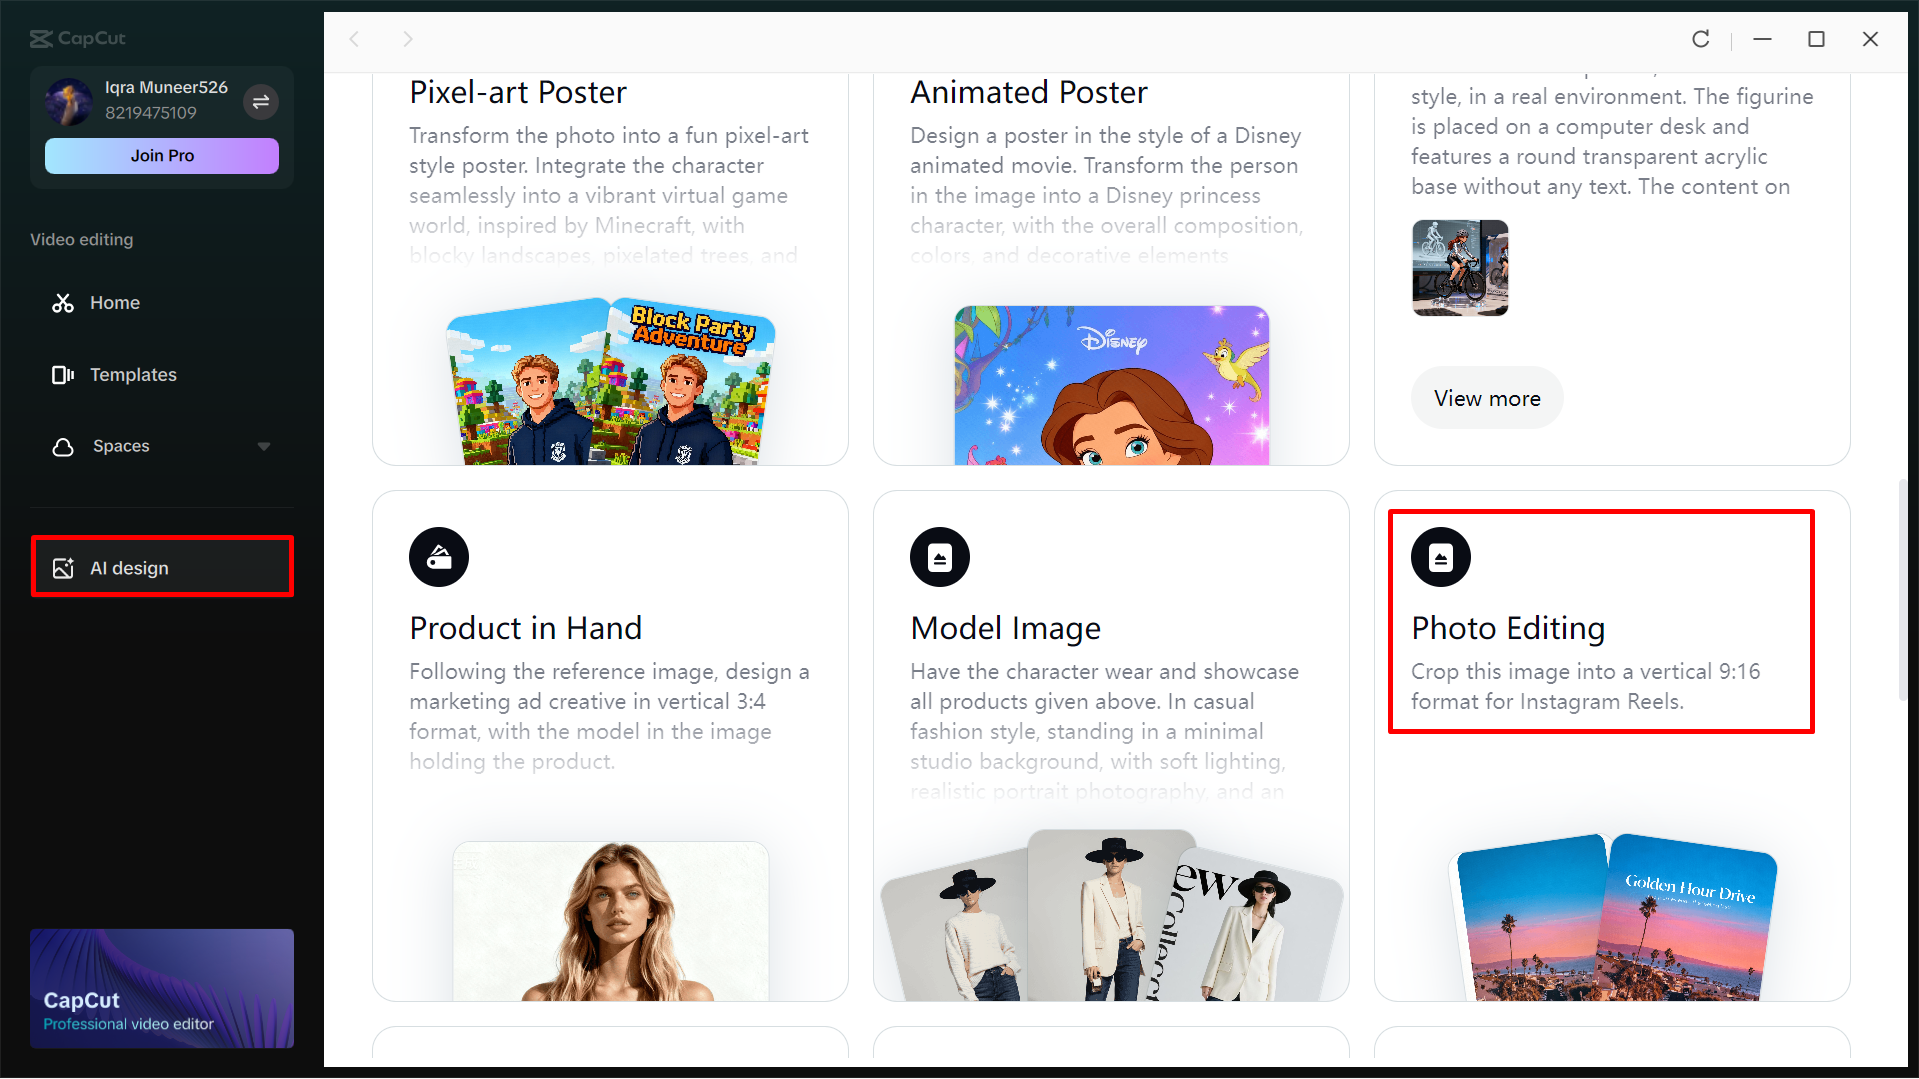This screenshot has height=1079, width=1919.
Task: Open the Pixel-art Poster card title
Action: [518, 92]
